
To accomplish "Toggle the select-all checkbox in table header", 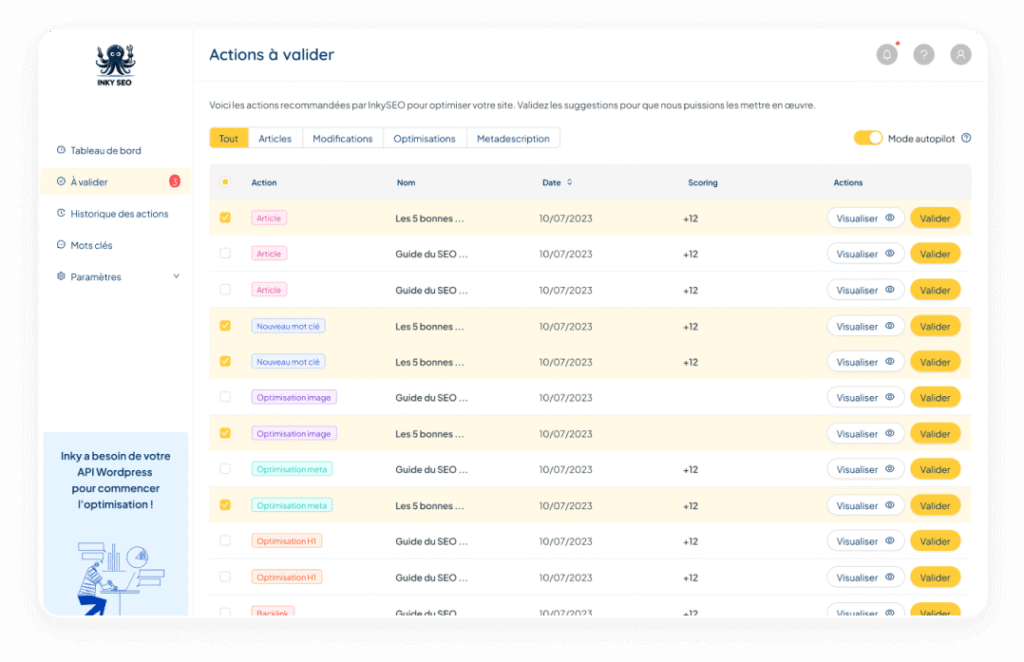I will 225,182.
